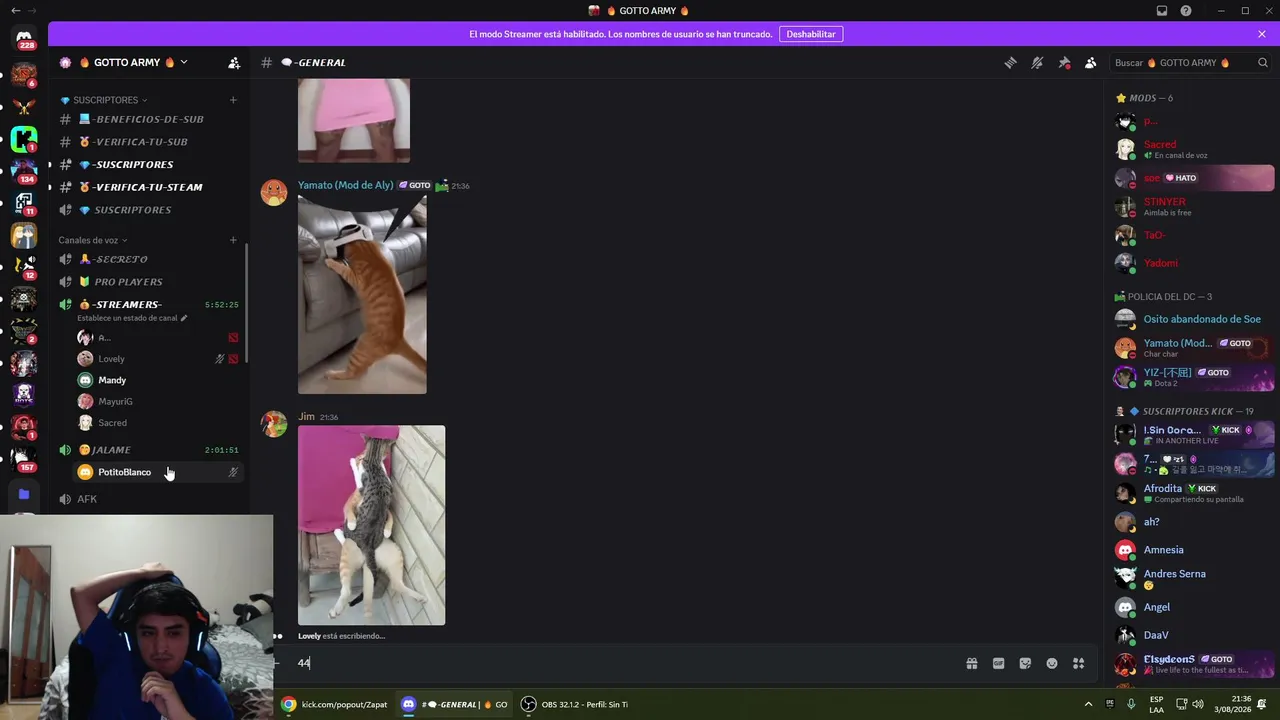
Task: Open the emoji picker
Action: [x=1052, y=663]
